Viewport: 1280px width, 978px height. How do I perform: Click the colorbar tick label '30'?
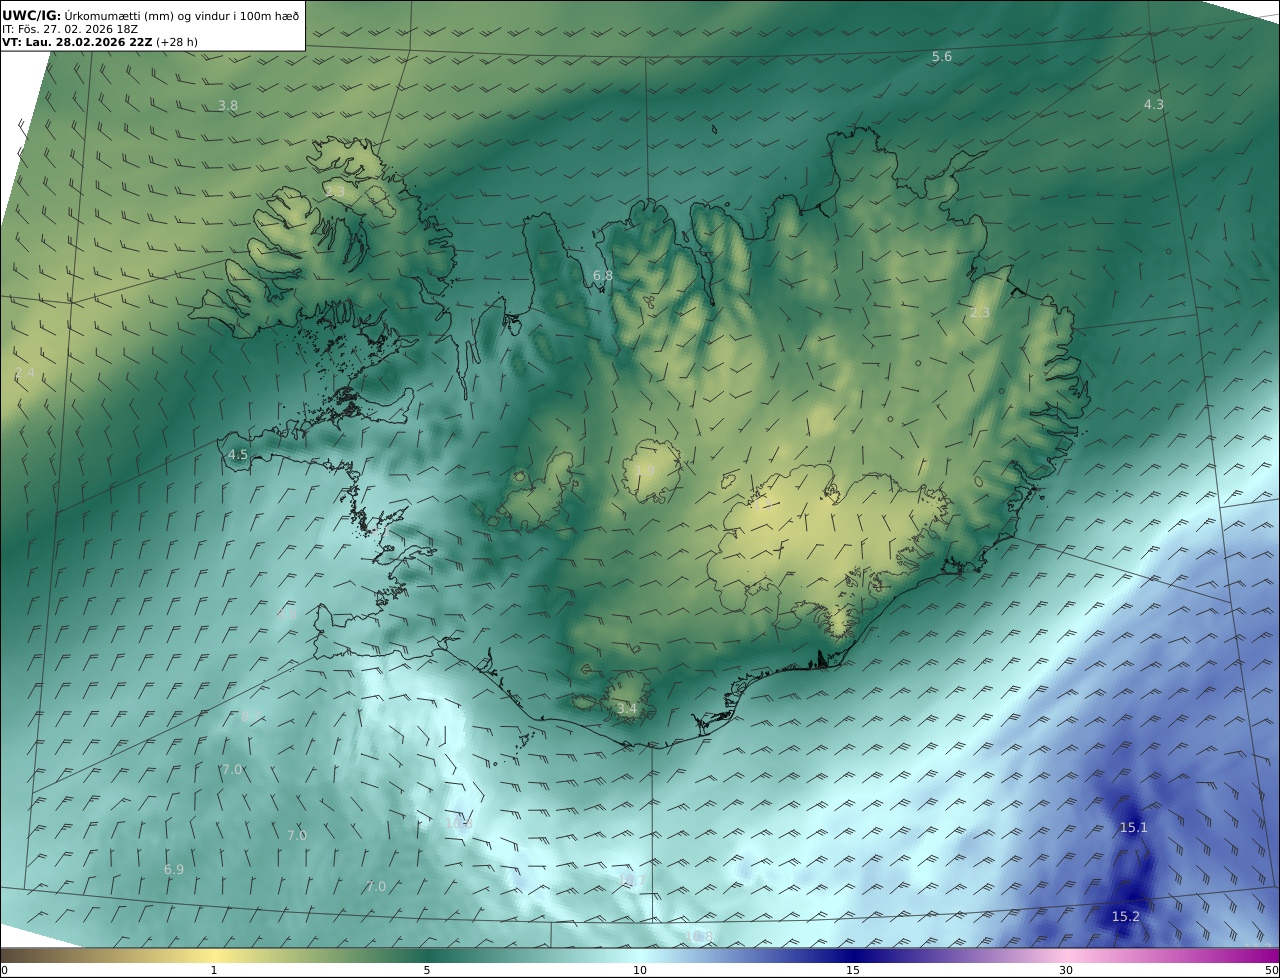click(1066, 970)
